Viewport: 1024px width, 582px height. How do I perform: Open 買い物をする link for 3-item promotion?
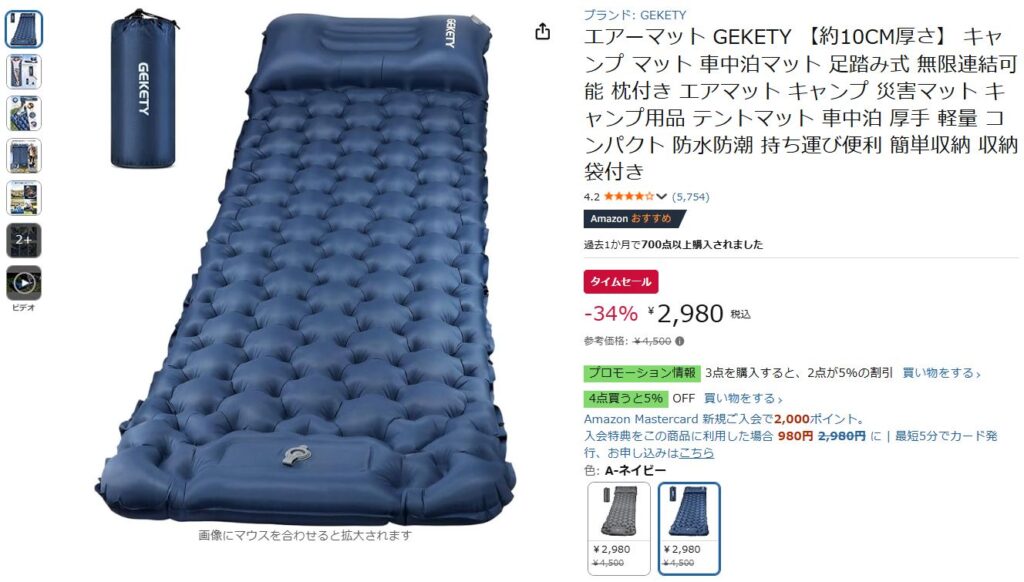(941, 373)
